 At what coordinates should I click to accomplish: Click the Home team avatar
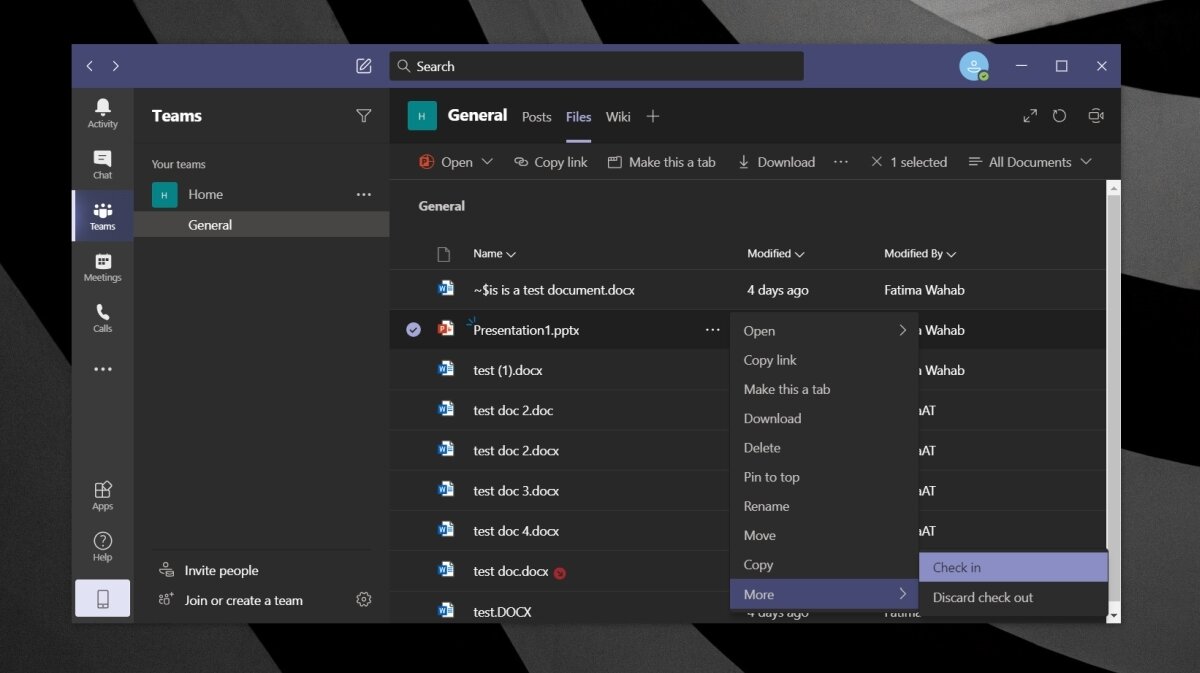[x=165, y=195]
